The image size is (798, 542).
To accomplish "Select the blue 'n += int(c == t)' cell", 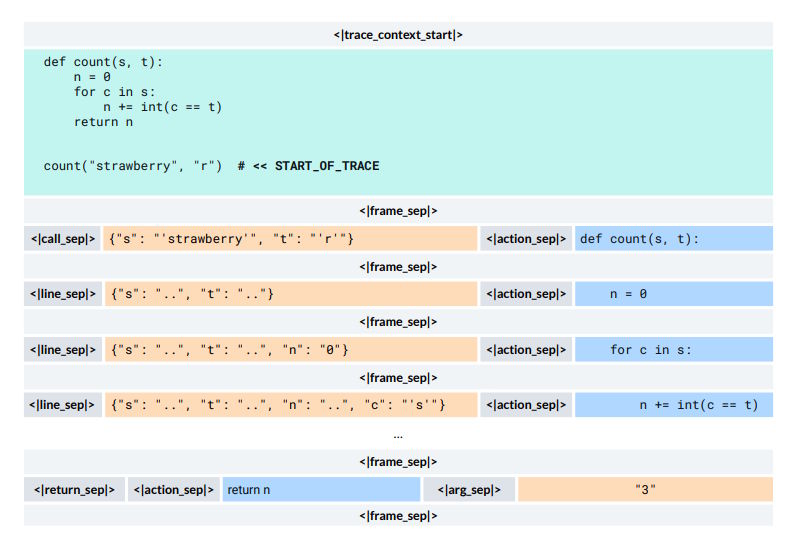I will point(673,405).
